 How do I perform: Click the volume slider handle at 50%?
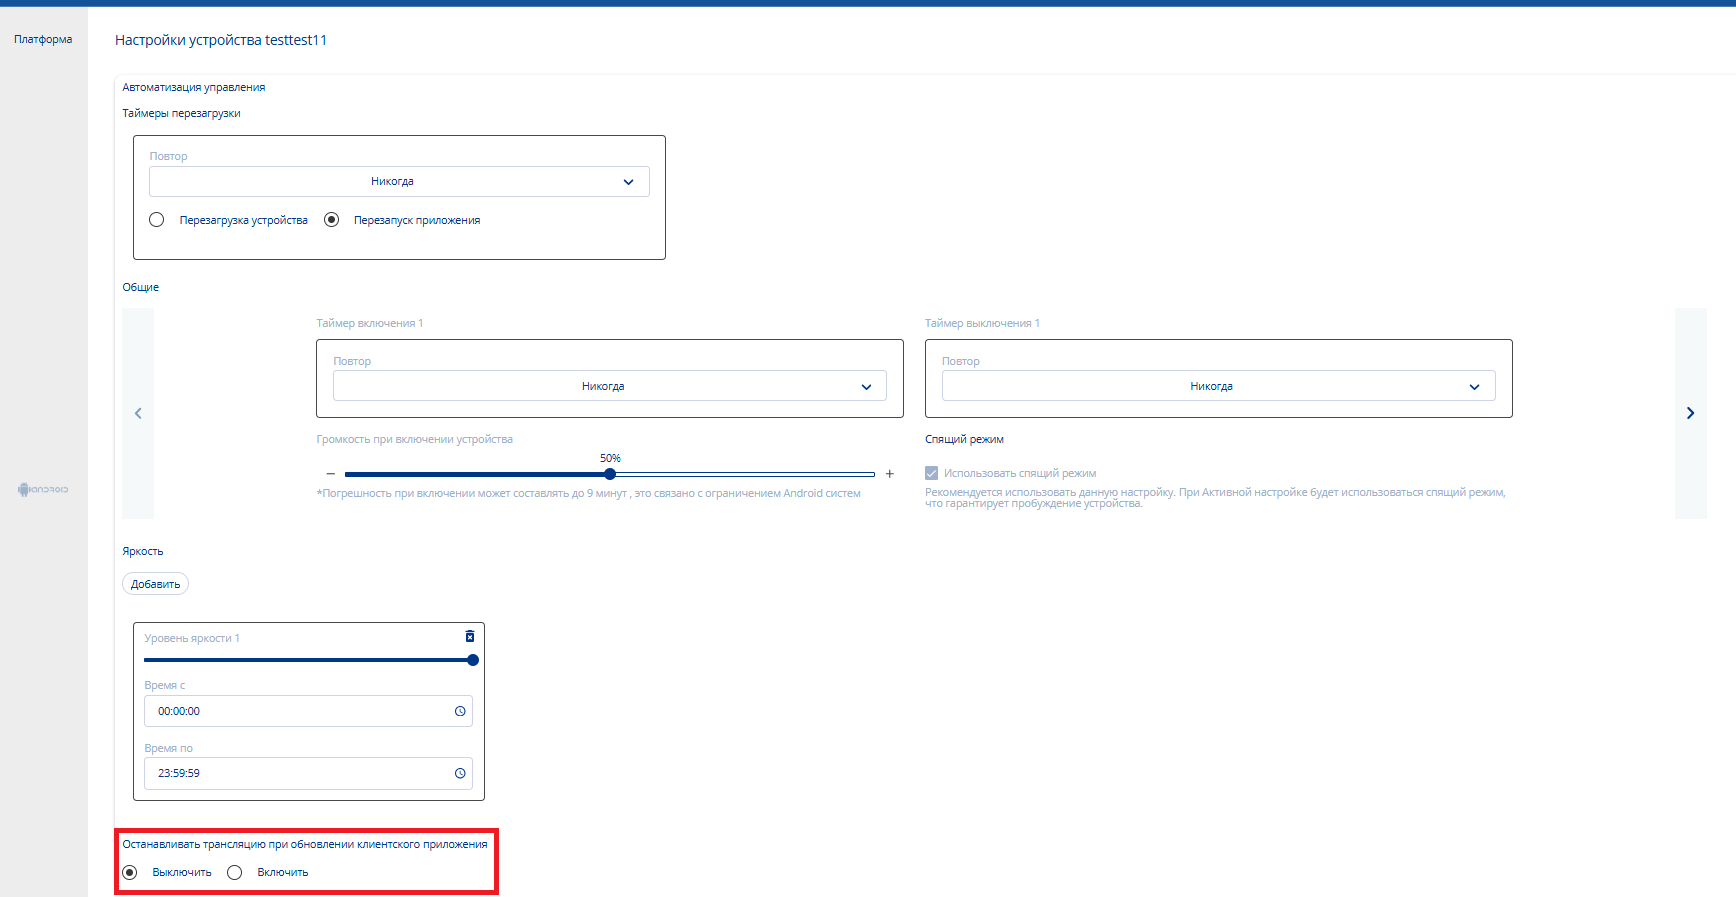[x=610, y=474]
